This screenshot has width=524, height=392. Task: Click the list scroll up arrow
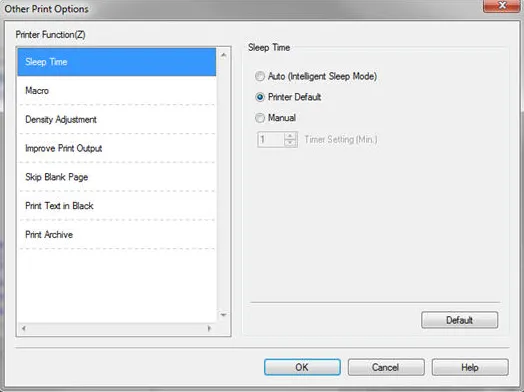pos(224,55)
